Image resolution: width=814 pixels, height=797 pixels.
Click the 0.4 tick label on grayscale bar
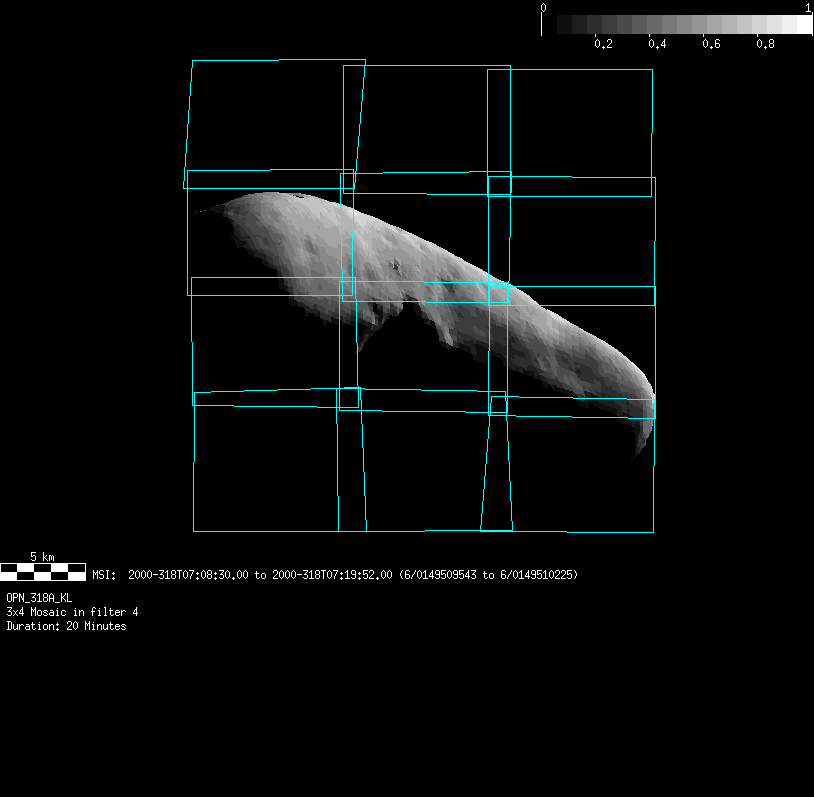pos(657,44)
